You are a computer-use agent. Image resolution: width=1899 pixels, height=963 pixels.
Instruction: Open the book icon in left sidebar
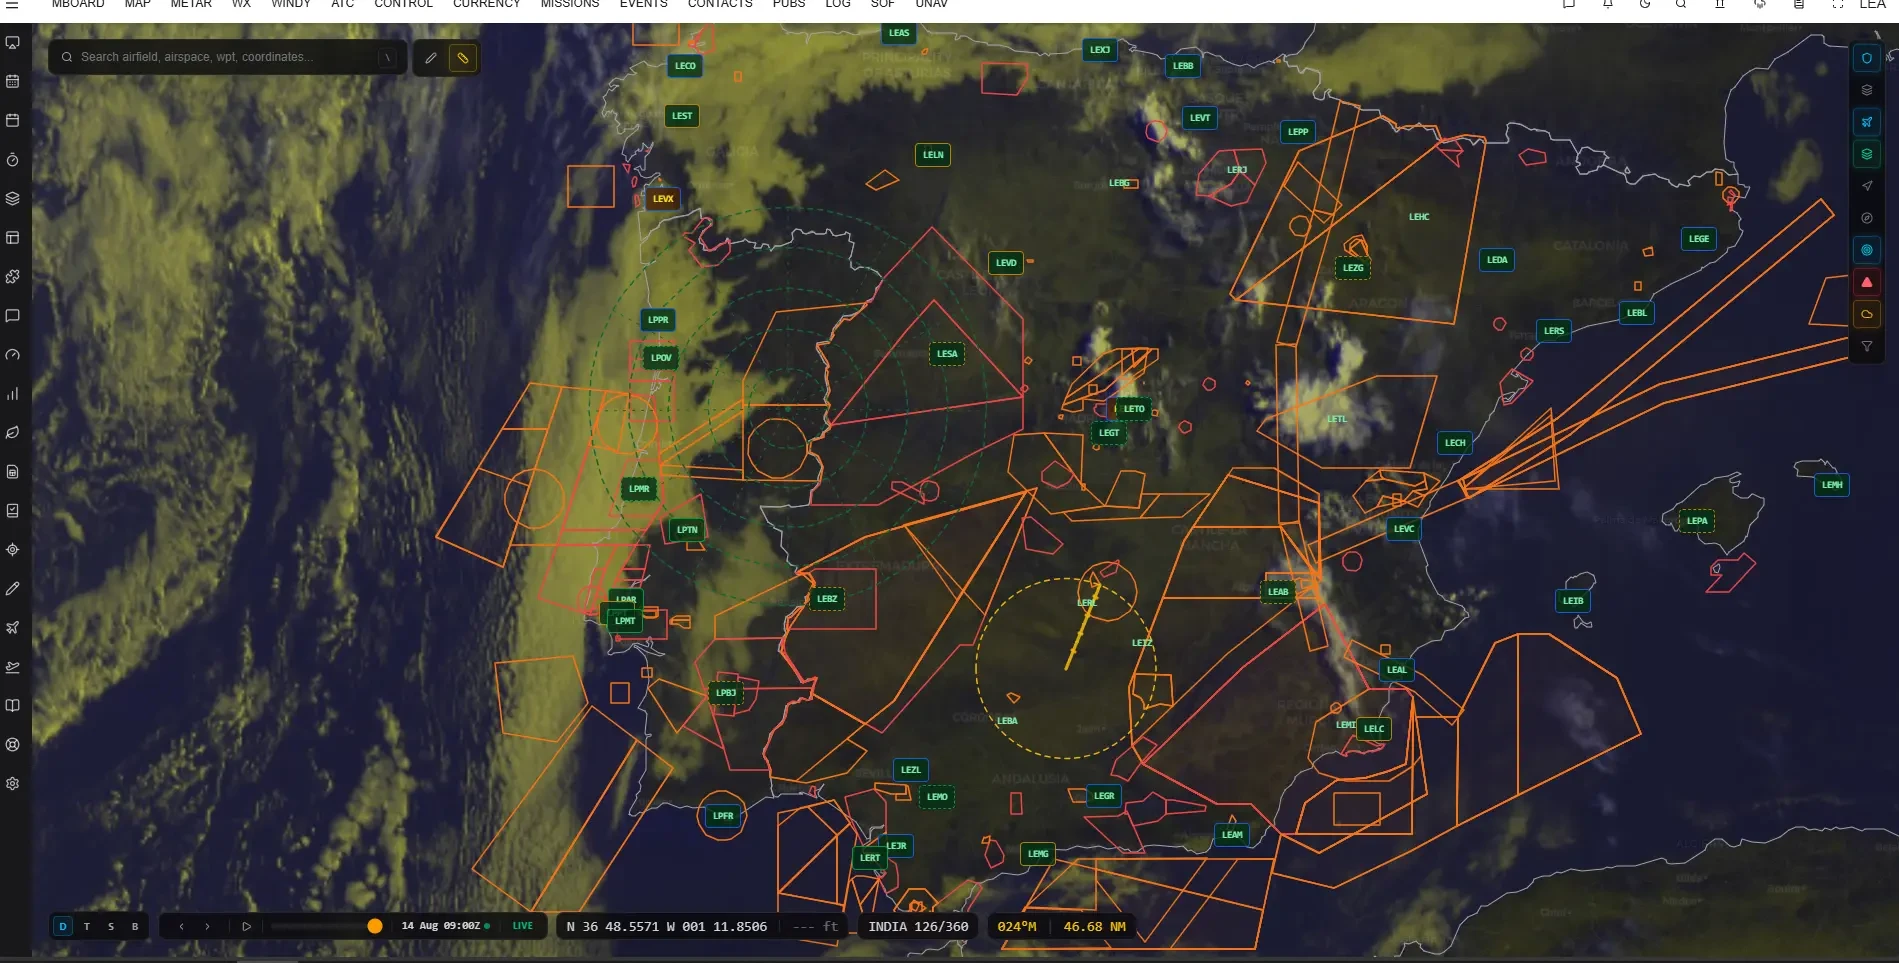click(x=13, y=706)
